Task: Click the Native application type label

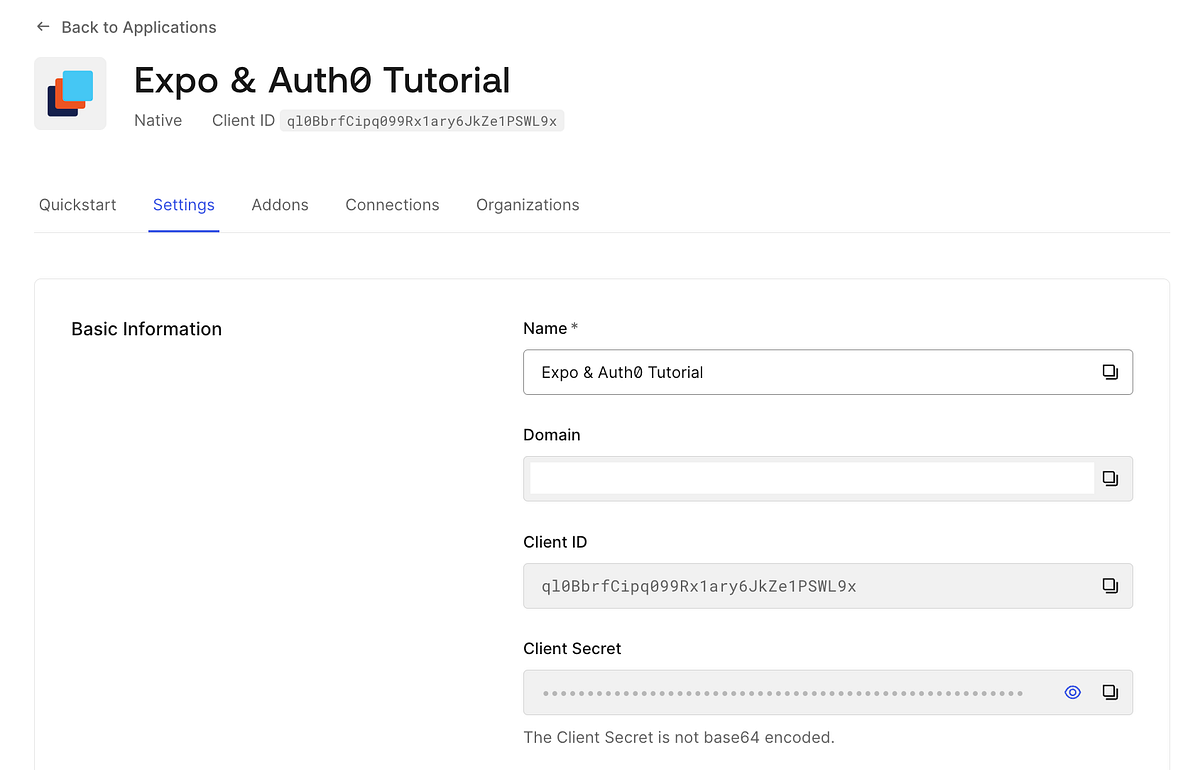Action: coord(158,120)
